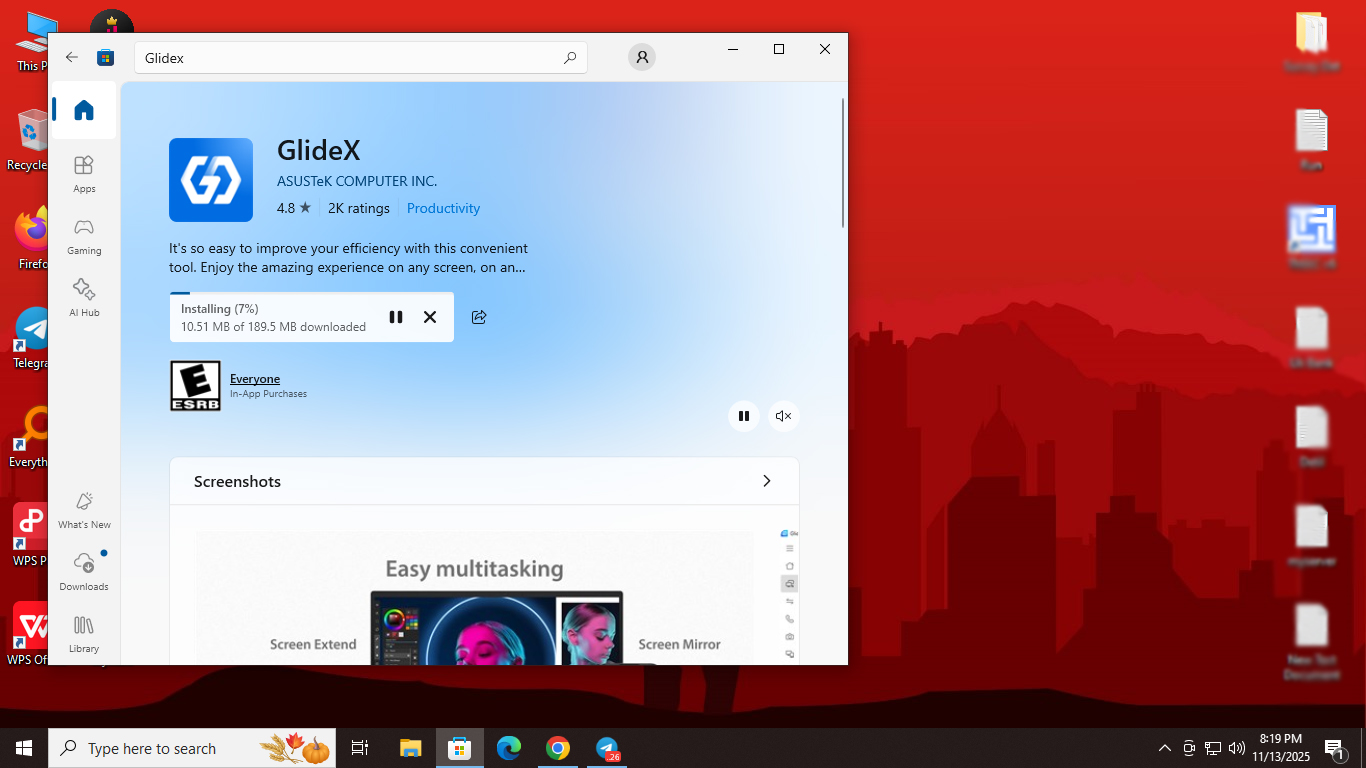Viewport: 1366px width, 768px height.
Task: Cancel the GlideX installation
Action: 430,317
